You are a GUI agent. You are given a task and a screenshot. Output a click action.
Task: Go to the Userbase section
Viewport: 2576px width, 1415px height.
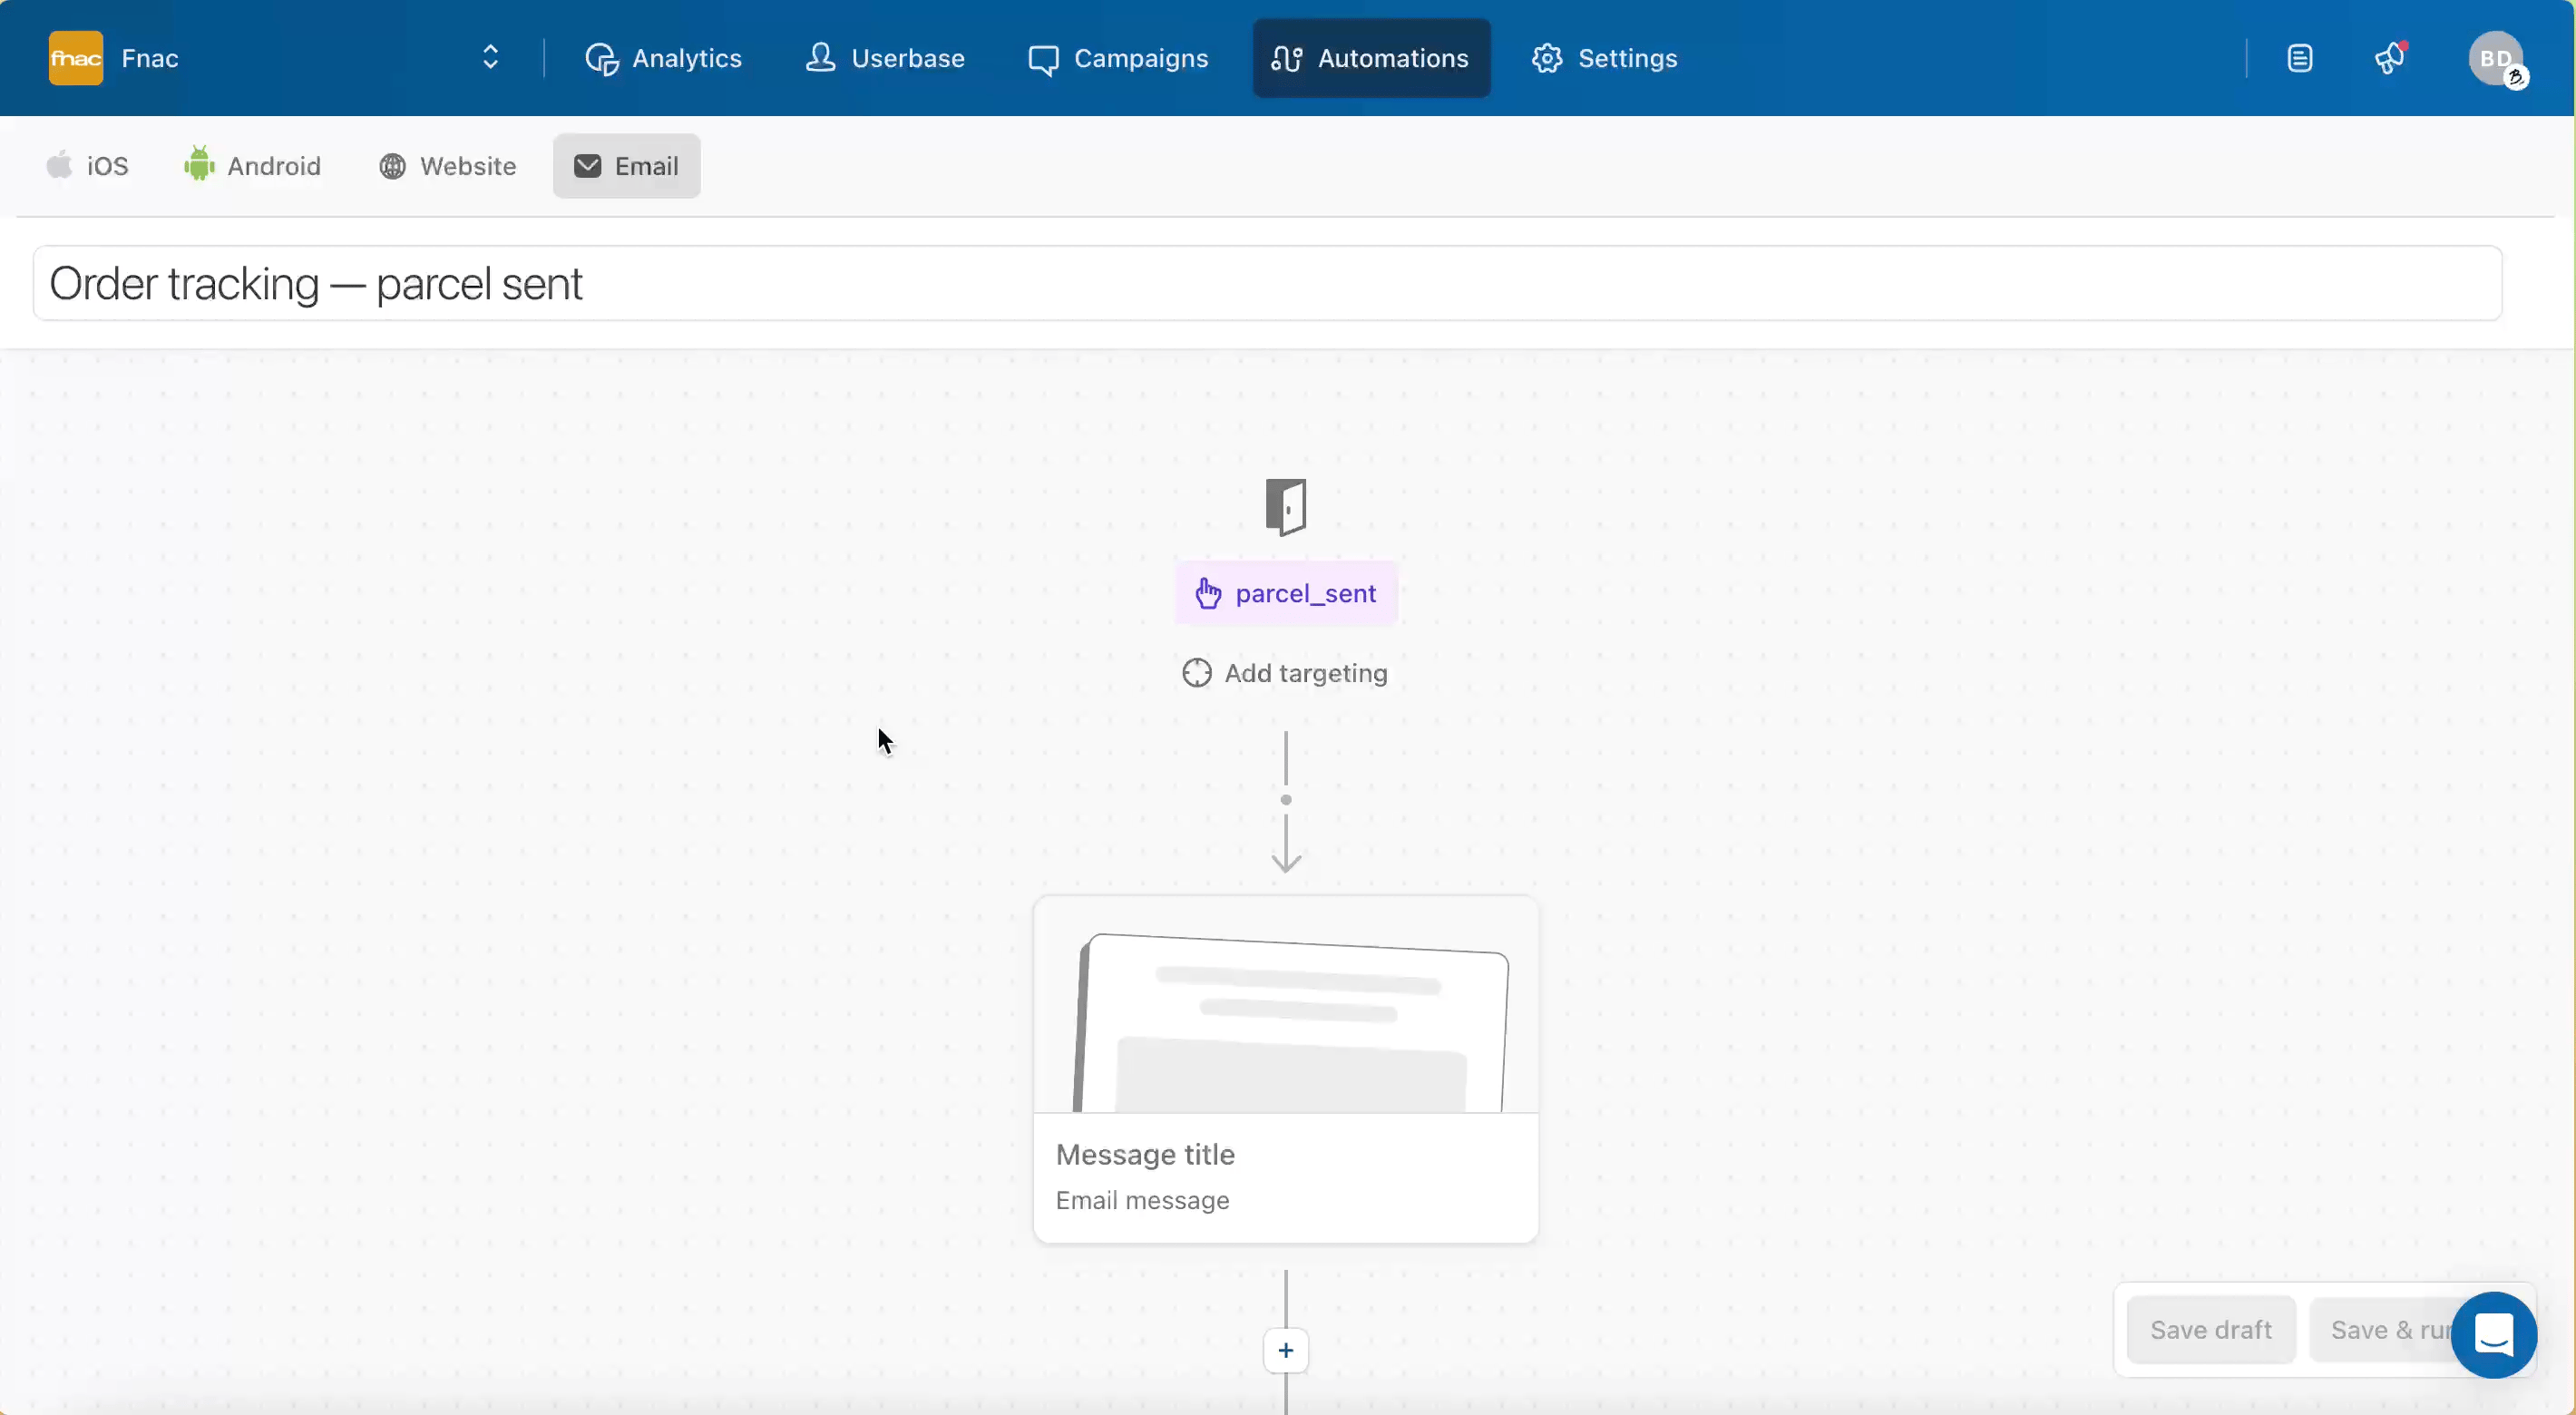[884, 58]
